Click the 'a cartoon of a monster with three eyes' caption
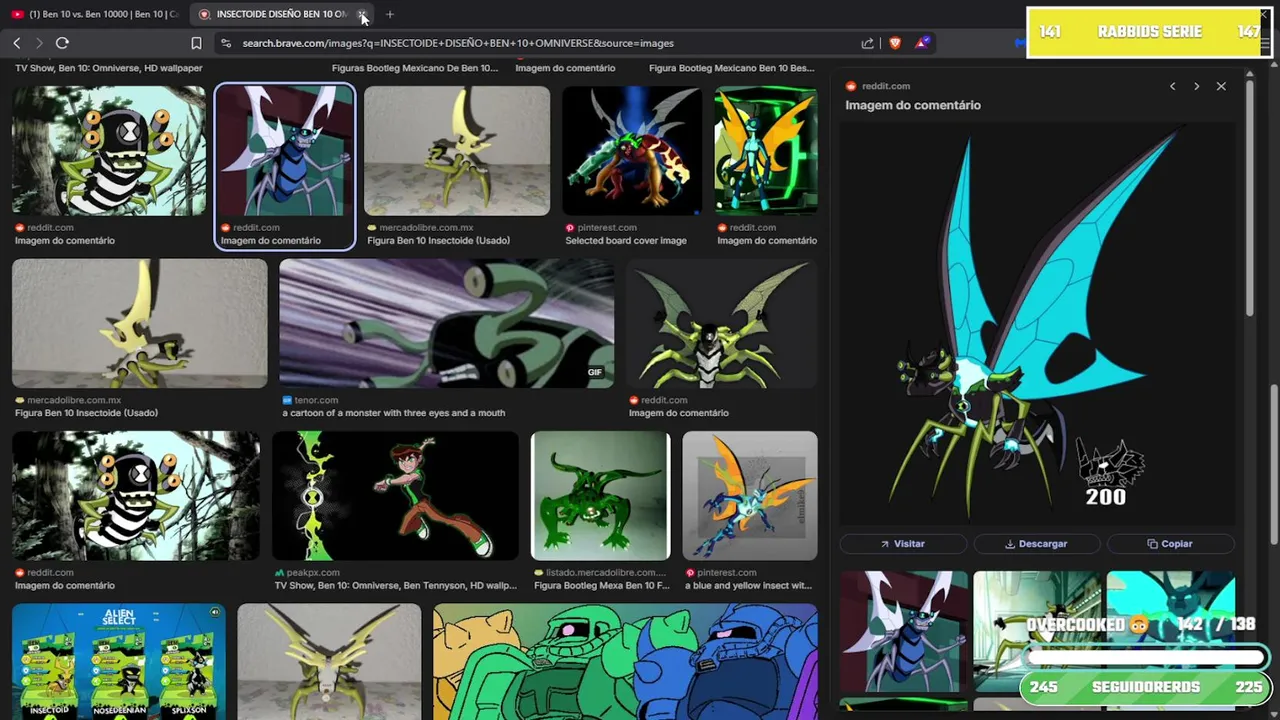1280x720 pixels. (x=394, y=413)
